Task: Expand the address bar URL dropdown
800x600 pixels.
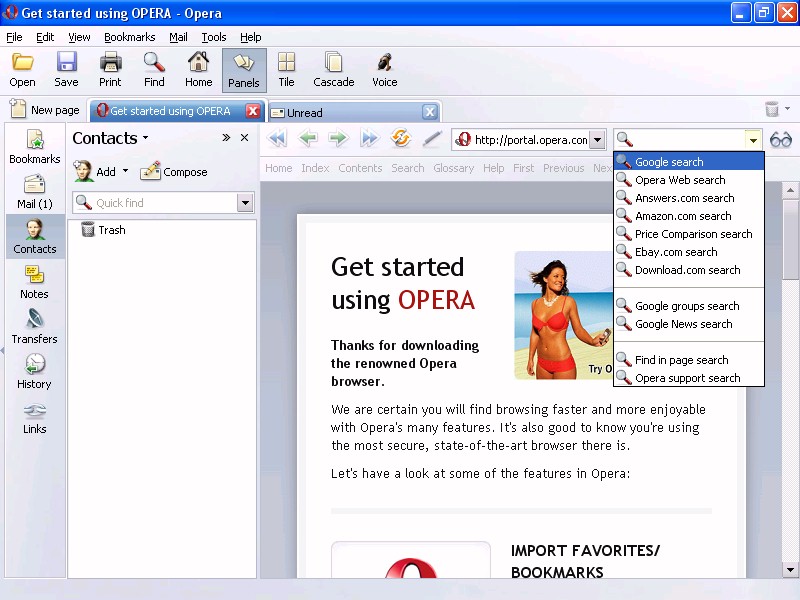Action: [x=597, y=140]
